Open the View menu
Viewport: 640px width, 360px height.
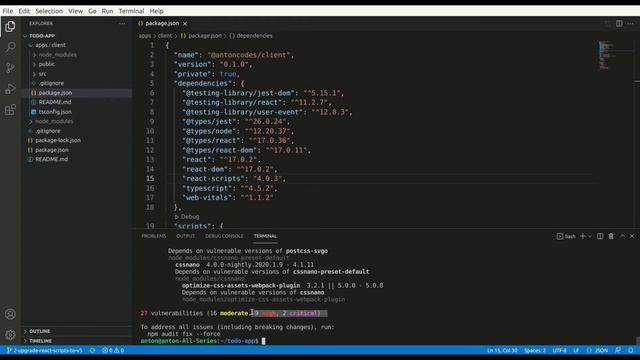click(76, 11)
